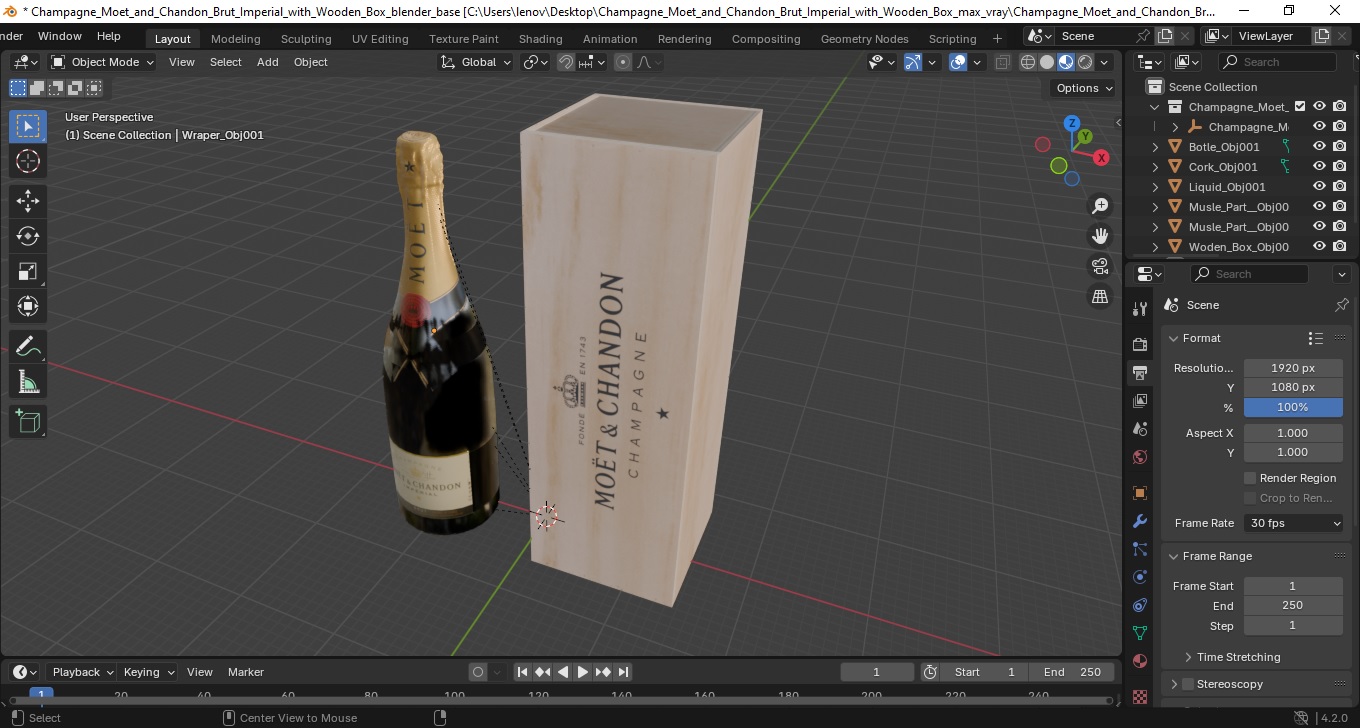The image size is (1360, 728).
Task: Open the Output properties tab
Action: click(1139, 373)
